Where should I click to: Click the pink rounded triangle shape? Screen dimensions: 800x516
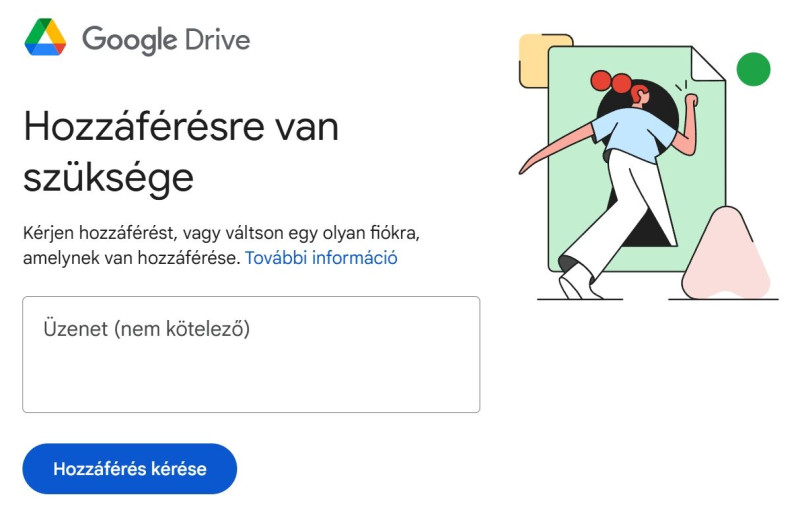pyautogui.click(x=726, y=255)
